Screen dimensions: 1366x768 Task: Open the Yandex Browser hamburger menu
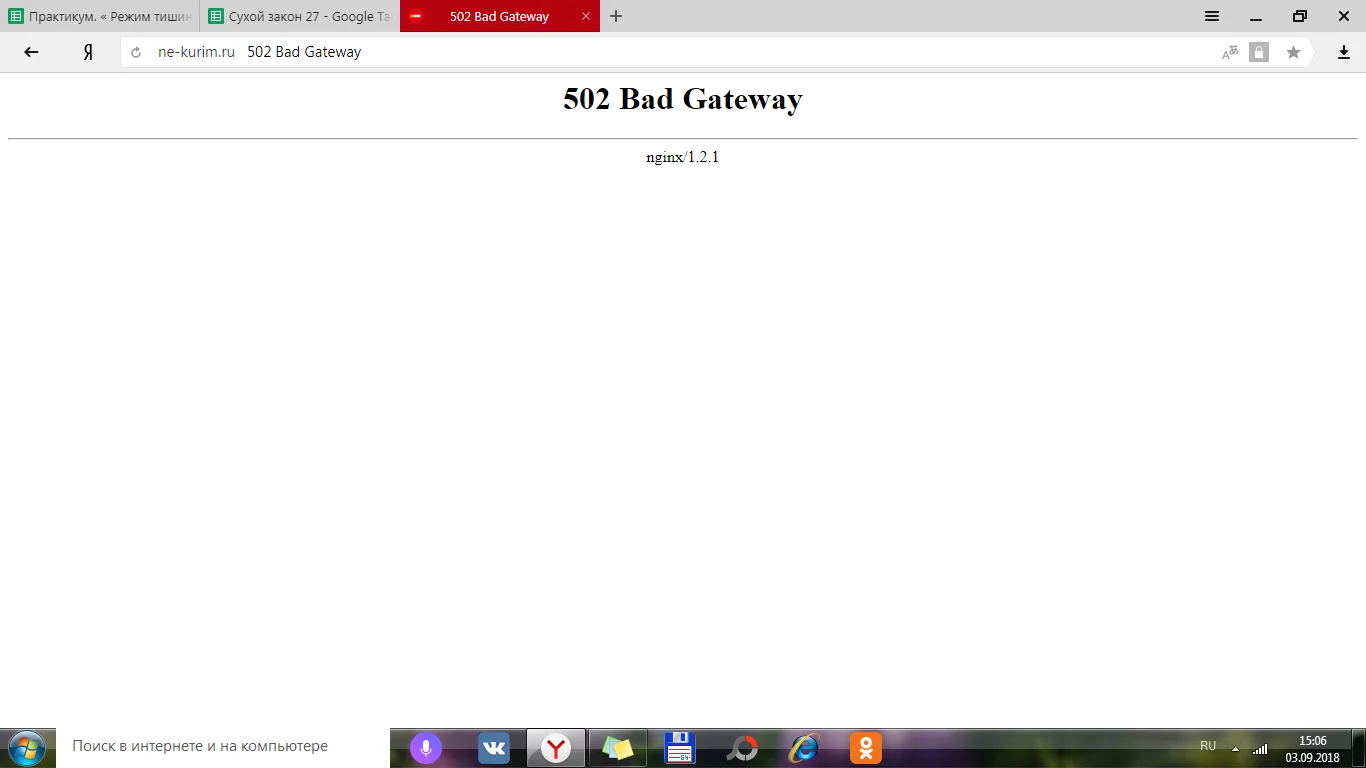point(1212,16)
